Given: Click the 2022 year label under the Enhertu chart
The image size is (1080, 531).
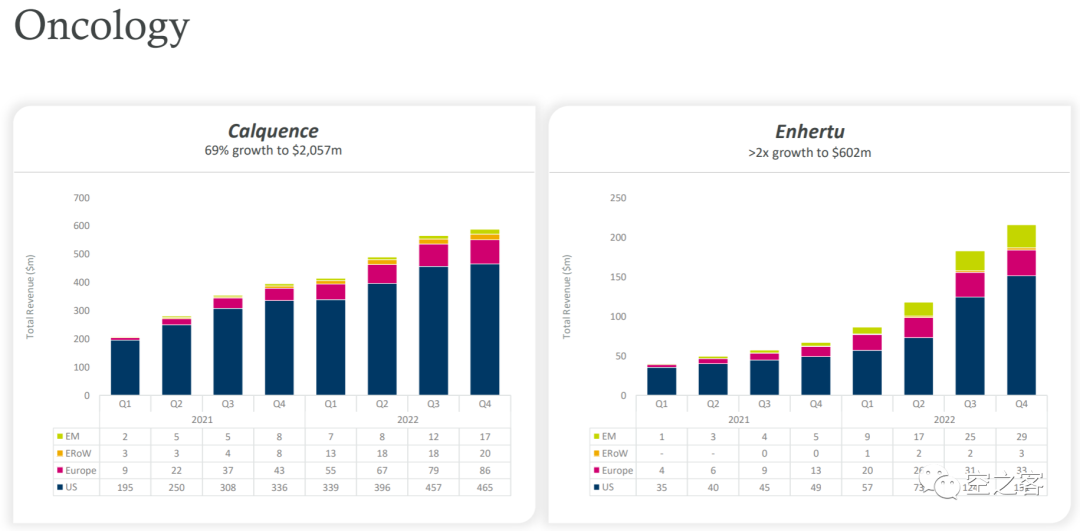Looking at the screenshot, I should click(x=944, y=419).
